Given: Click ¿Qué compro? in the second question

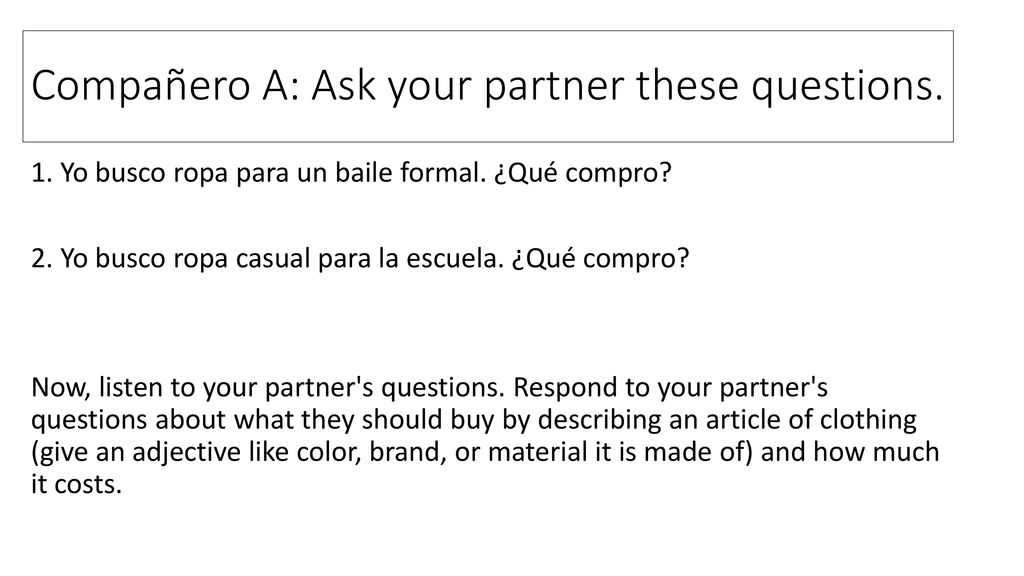Looking at the screenshot, I should tap(600, 259).
